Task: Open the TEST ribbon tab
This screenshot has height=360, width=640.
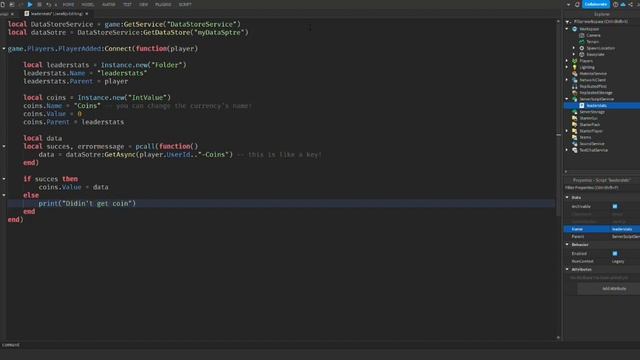Action: click(x=127, y=4)
